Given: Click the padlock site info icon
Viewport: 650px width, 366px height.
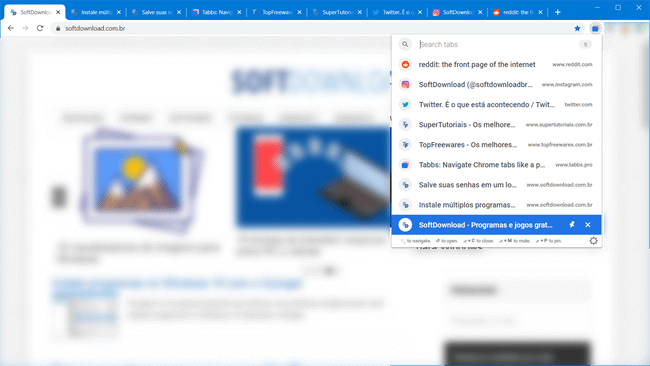Looking at the screenshot, I should click(58, 28).
